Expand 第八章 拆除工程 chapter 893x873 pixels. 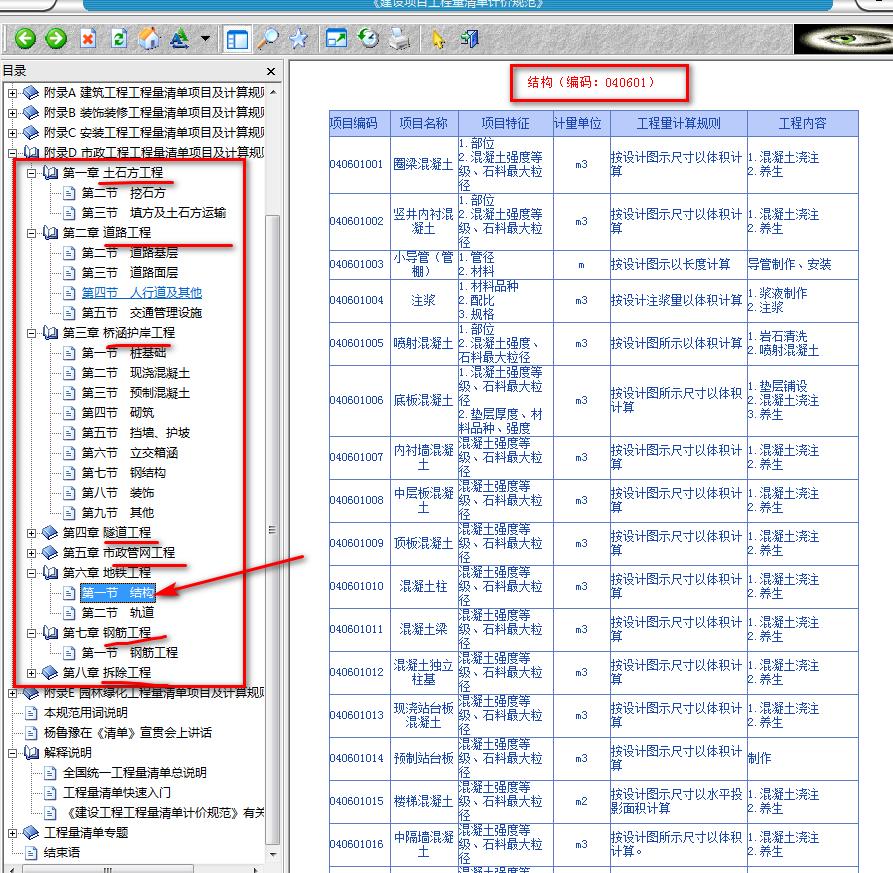pos(32,673)
